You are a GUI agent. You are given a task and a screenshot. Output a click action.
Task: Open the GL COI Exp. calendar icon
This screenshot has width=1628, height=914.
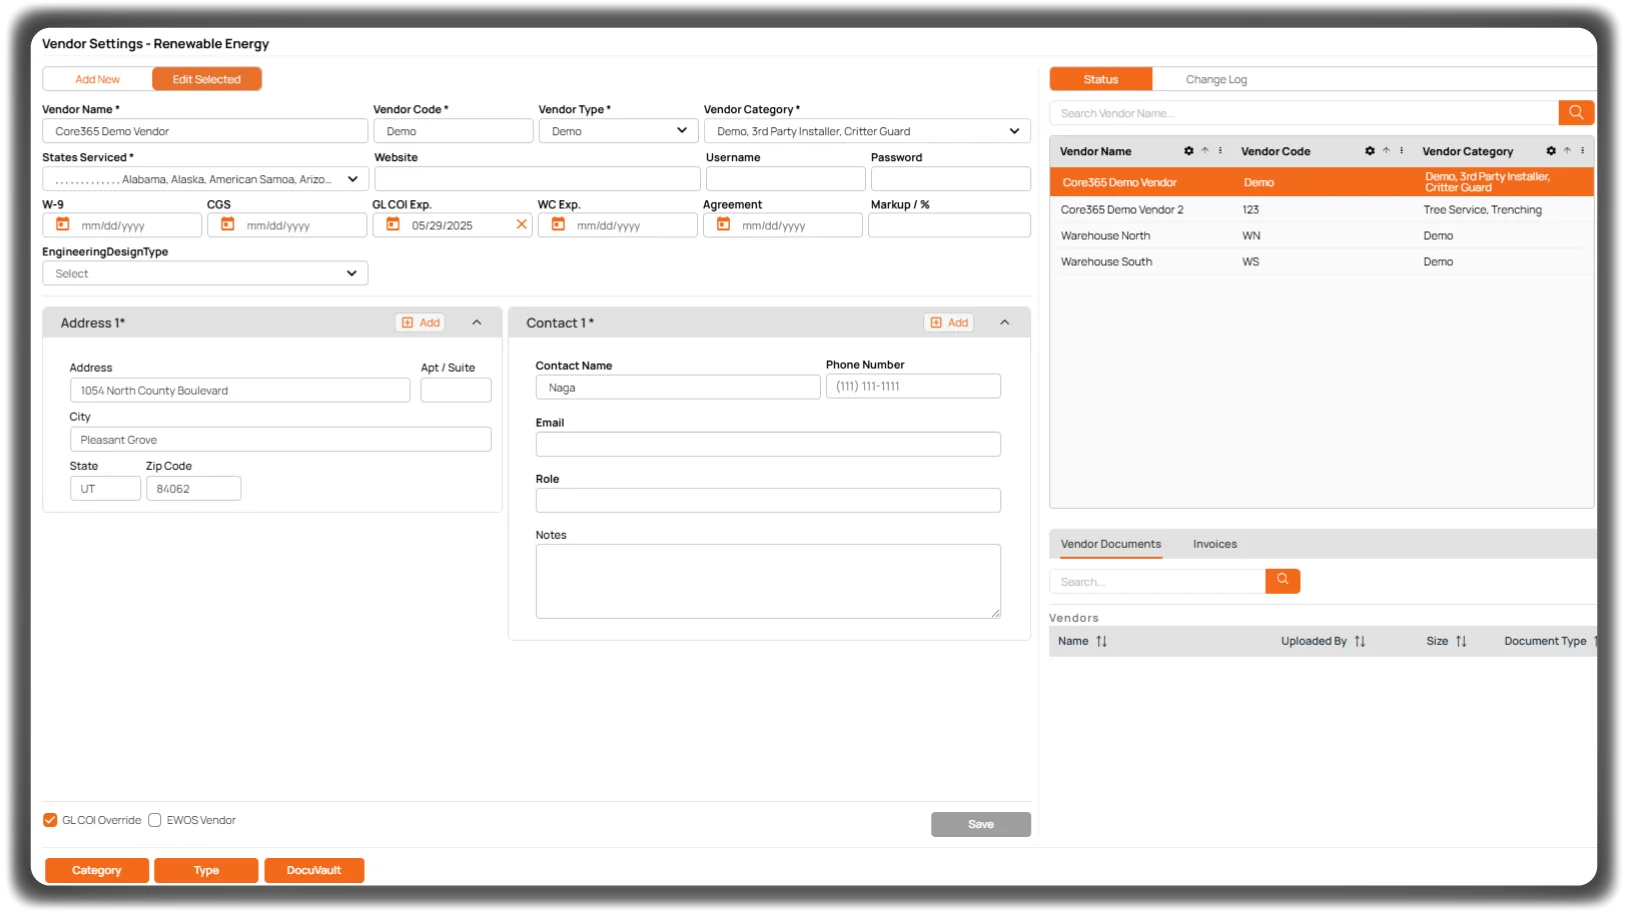click(393, 224)
